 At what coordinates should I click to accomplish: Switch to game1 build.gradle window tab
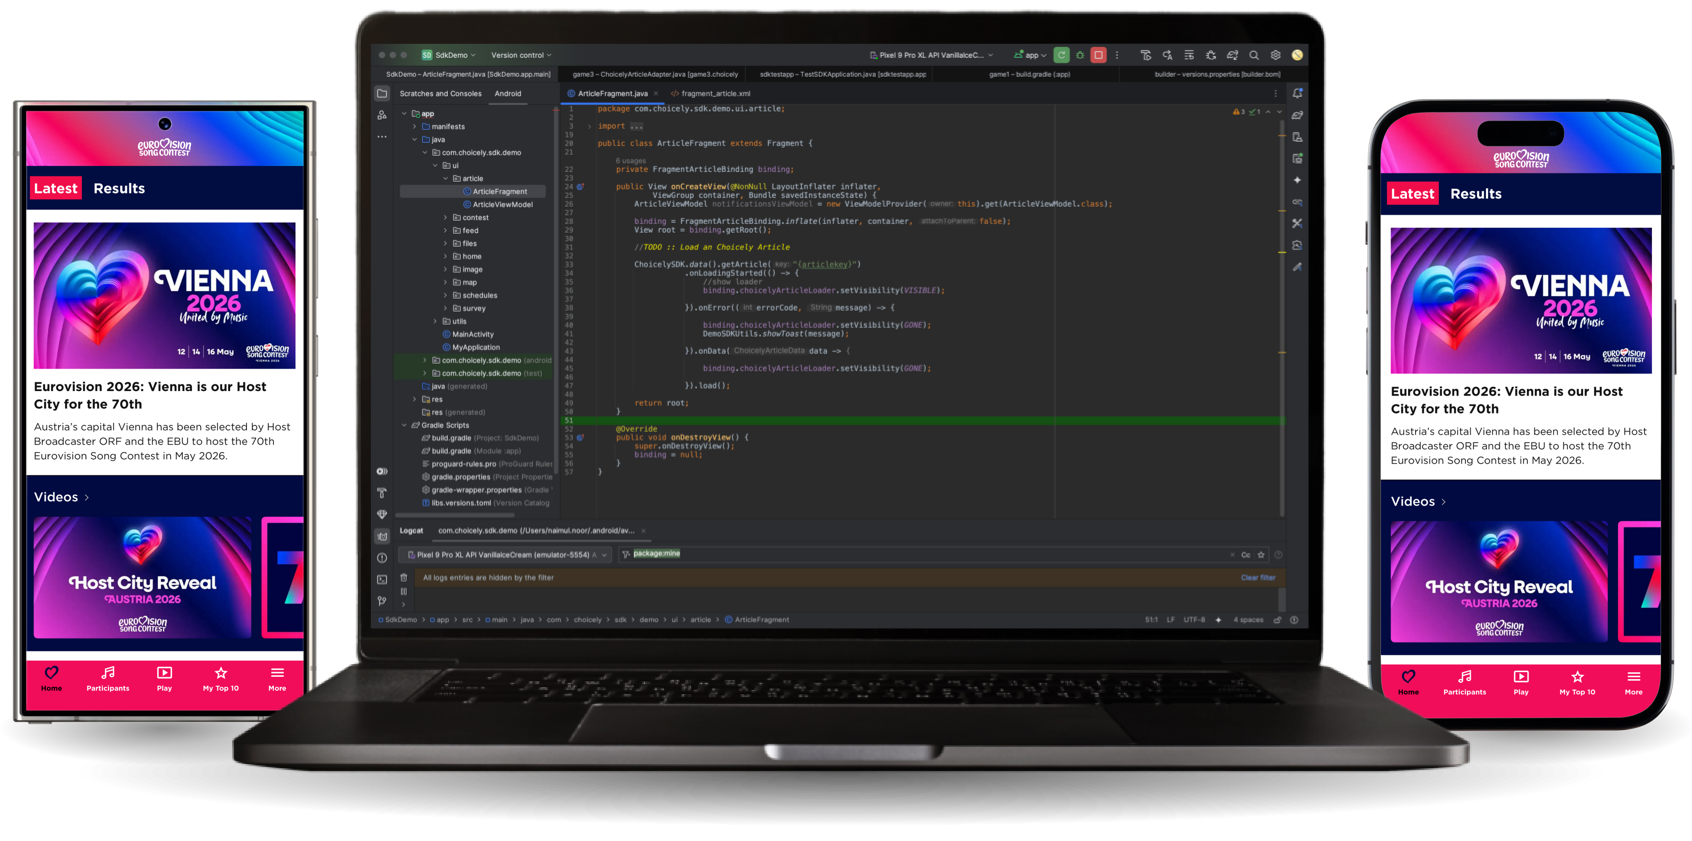(1029, 74)
